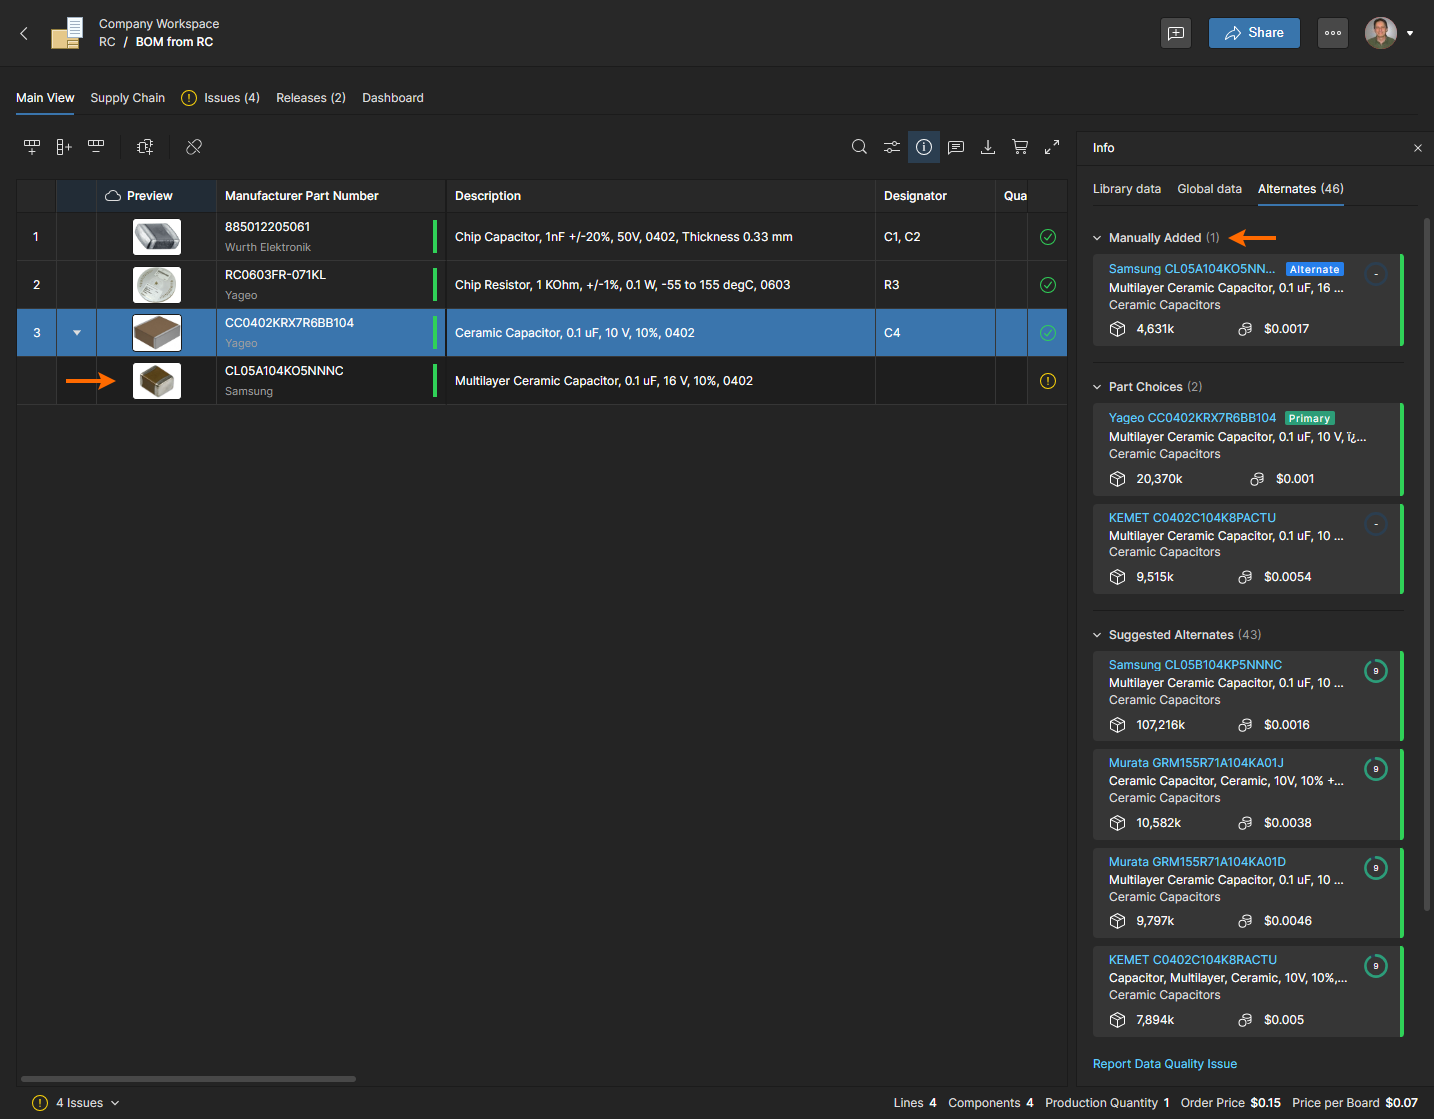Click the add column toolbar icon

click(64, 147)
